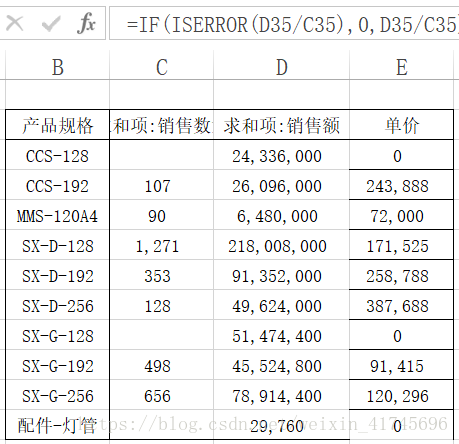
Task: Select cell SX-G-128
Action: [57, 335]
